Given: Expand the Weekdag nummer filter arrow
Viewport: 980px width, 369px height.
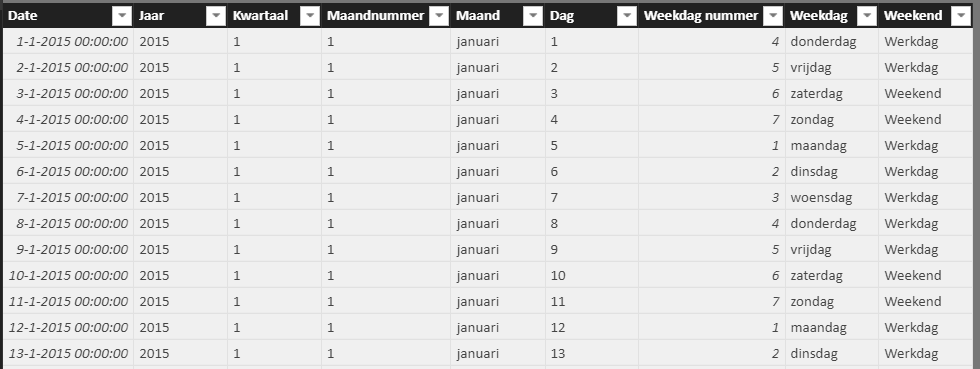Looking at the screenshot, I should [773, 16].
